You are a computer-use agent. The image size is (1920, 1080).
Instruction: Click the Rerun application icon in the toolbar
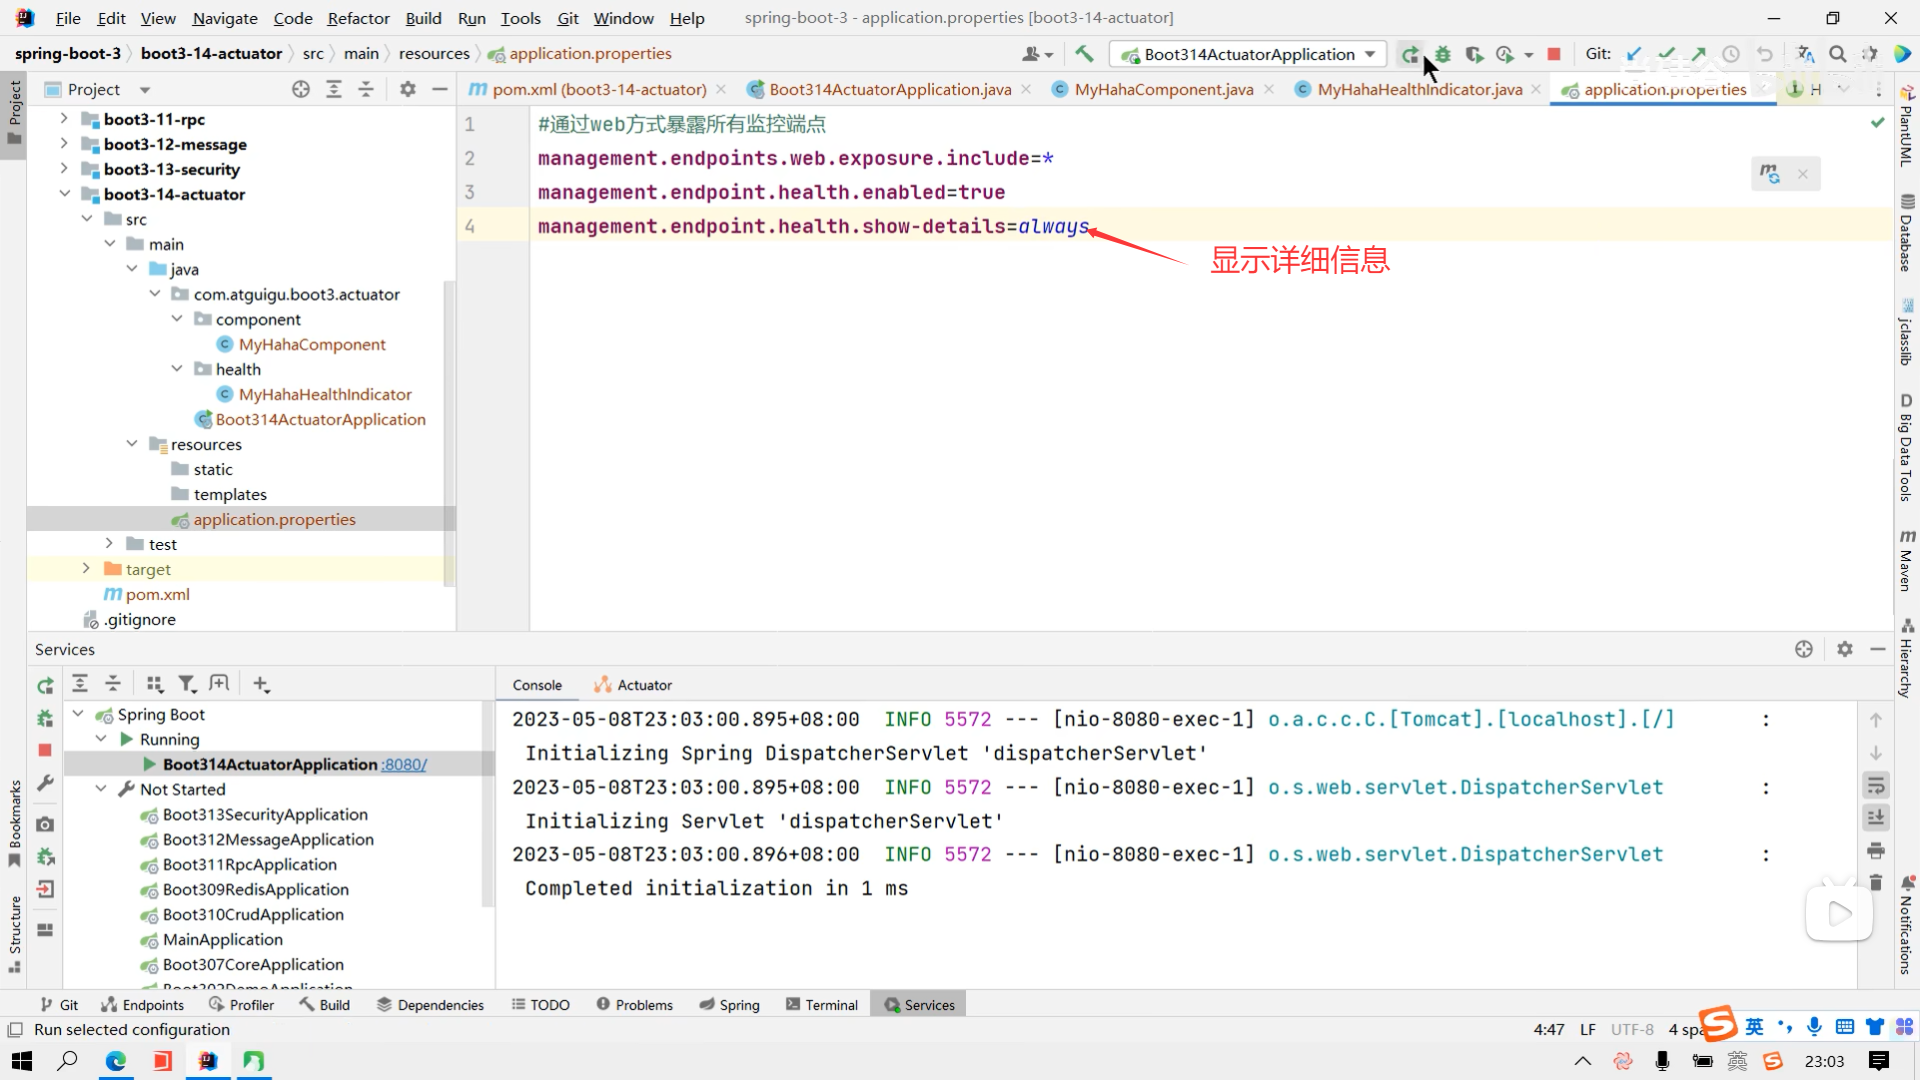click(1409, 55)
